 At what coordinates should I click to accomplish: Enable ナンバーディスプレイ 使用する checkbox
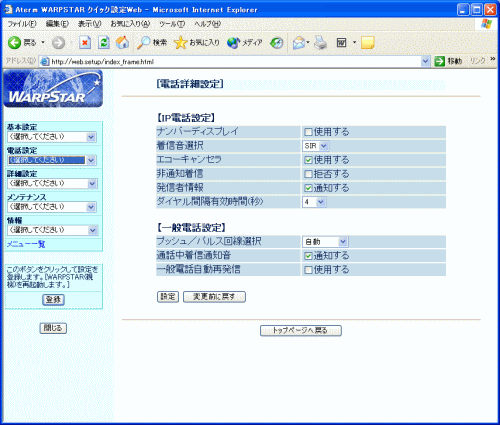point(308,132)
